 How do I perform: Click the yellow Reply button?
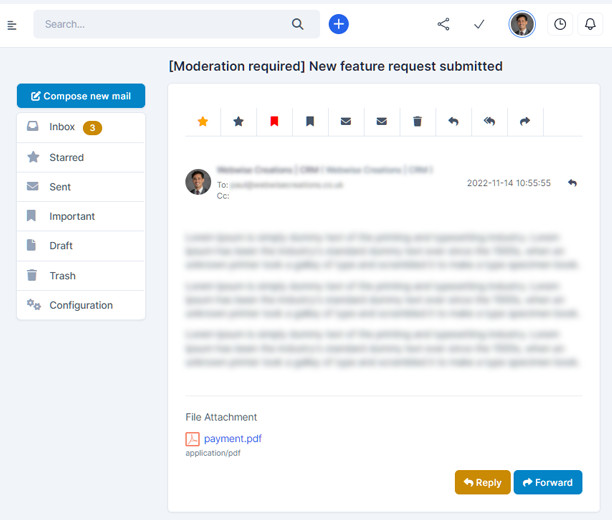pyautogui.click(x=482, y=483)
